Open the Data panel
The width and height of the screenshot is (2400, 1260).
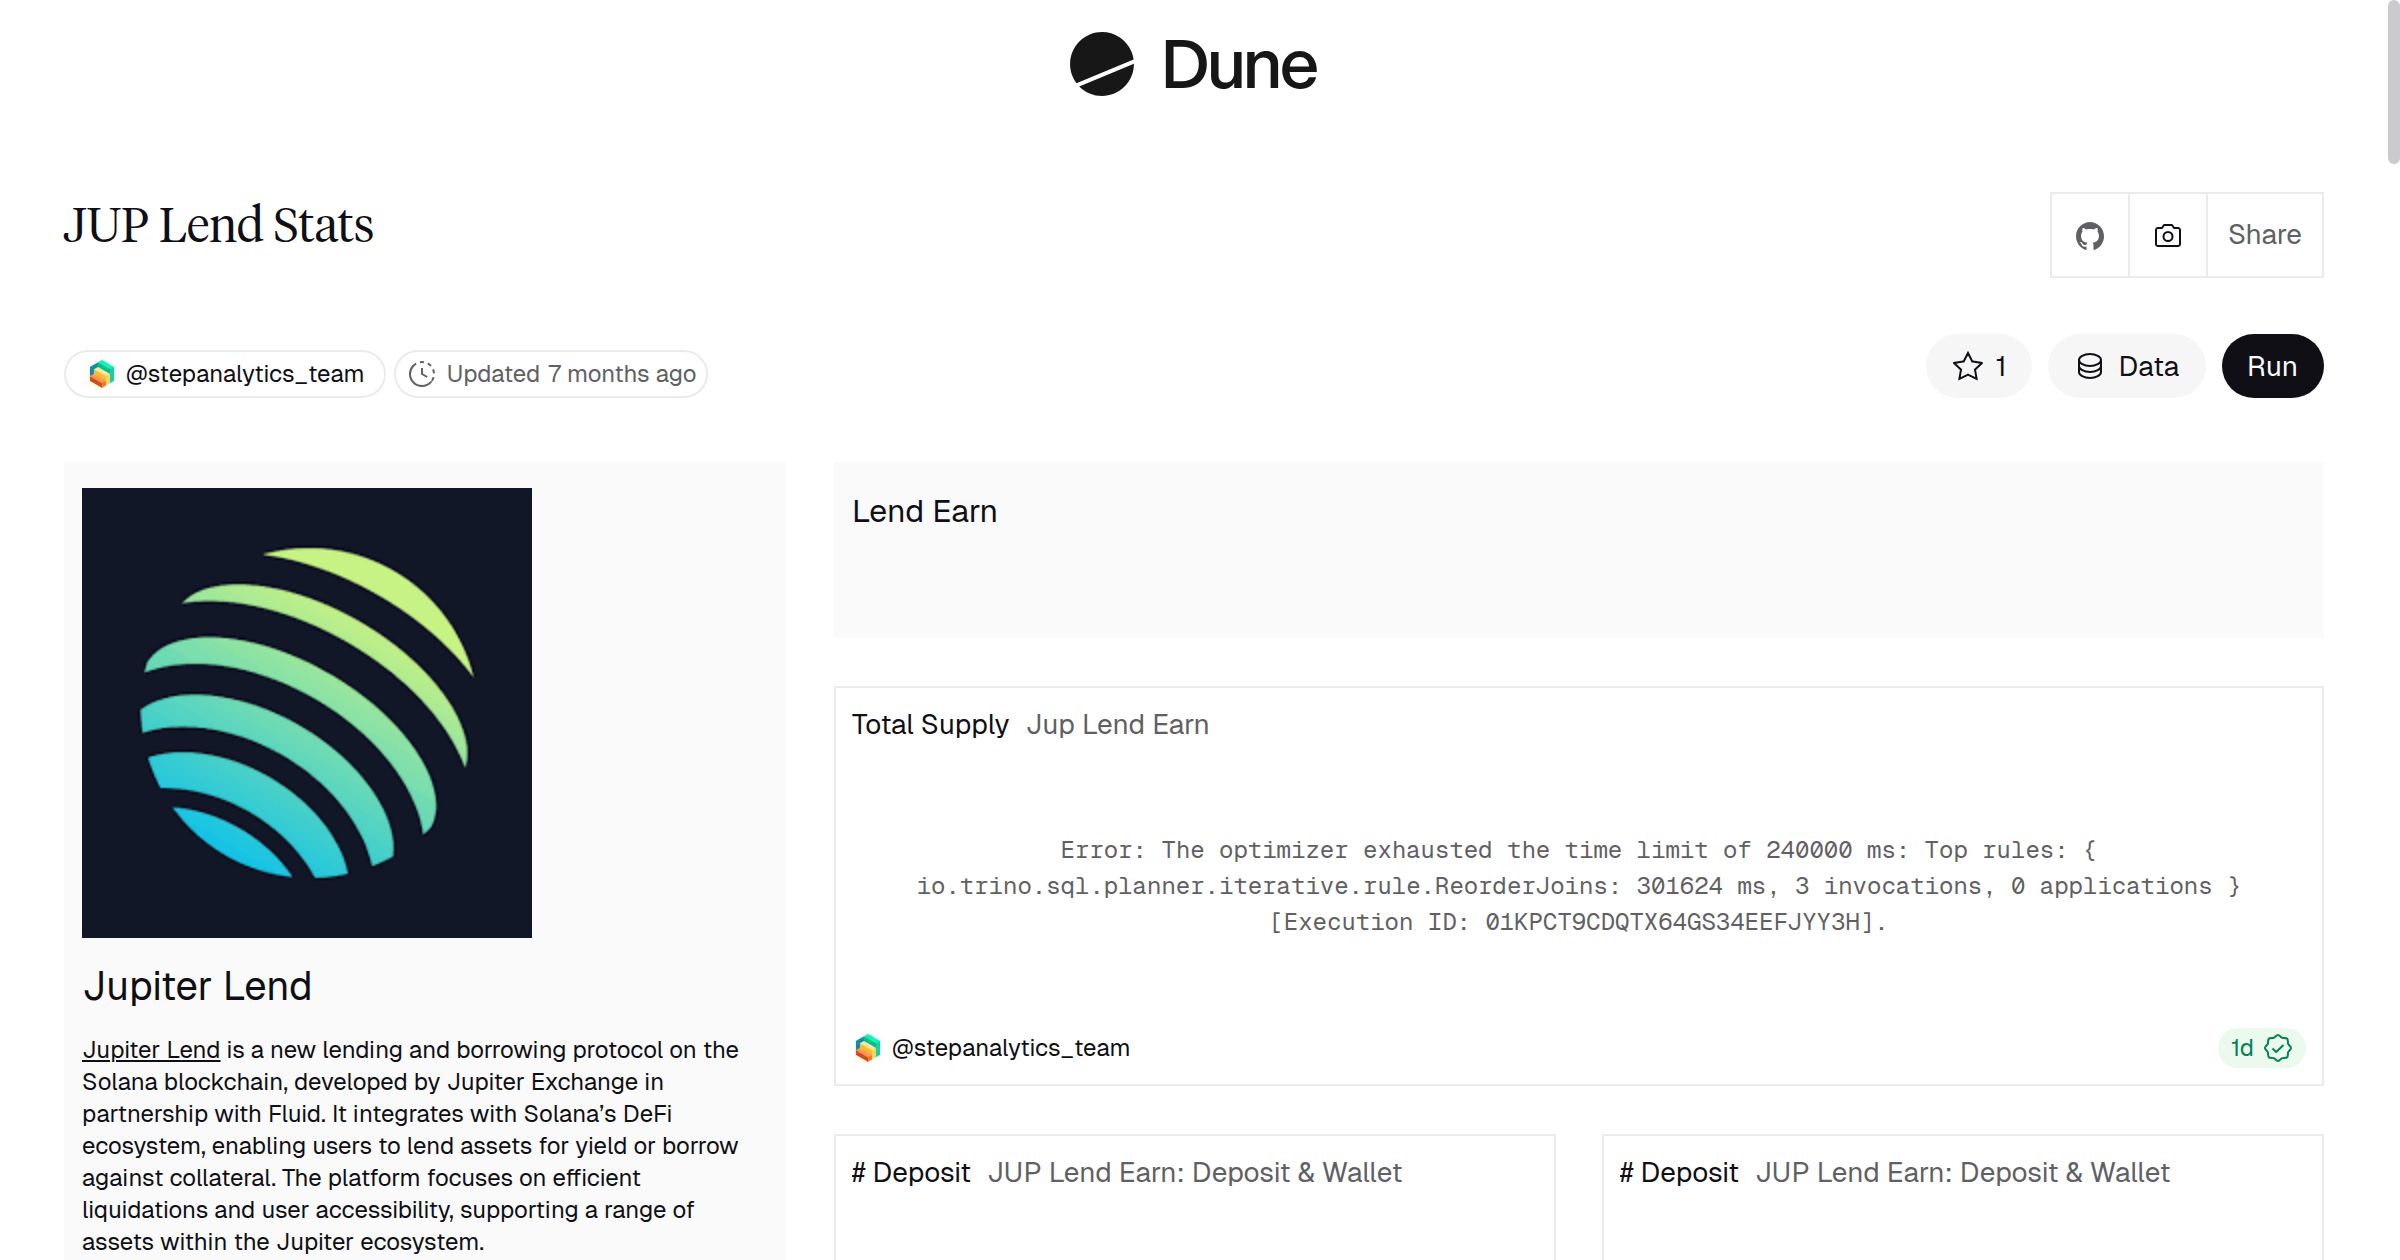click(2127, 366)
